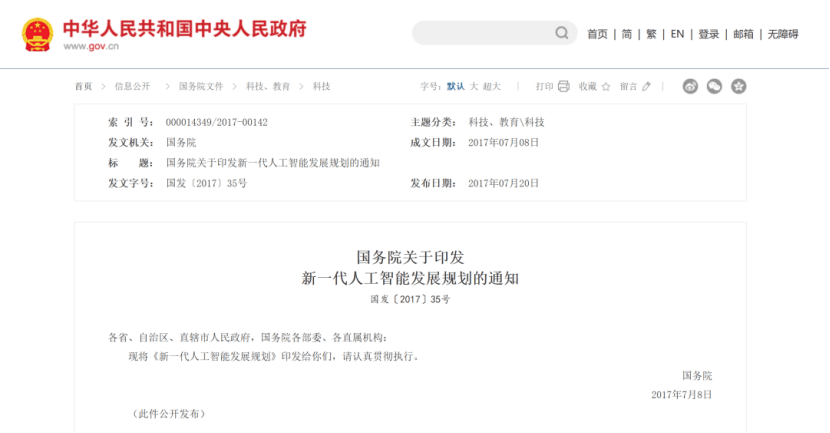
Task: Go to 信息公开 in breadcrumb
Action: pyautogui.click(x=134, y=87)
